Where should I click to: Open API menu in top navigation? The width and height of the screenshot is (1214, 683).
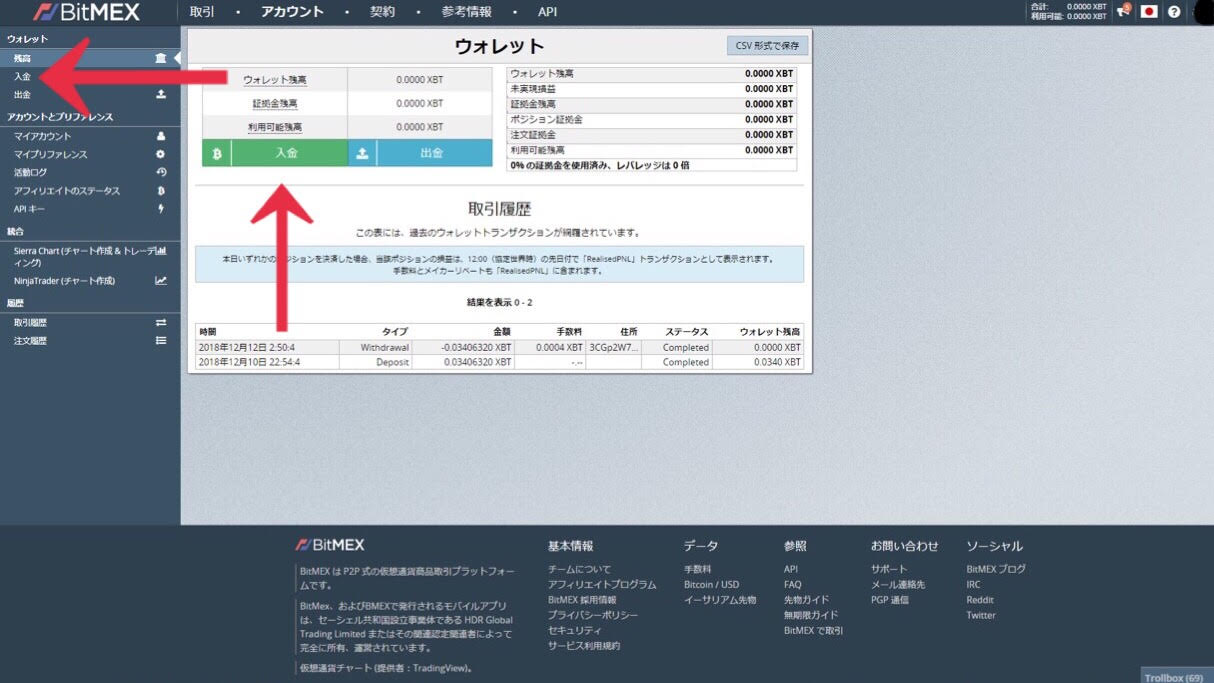(x=547, y=12)
